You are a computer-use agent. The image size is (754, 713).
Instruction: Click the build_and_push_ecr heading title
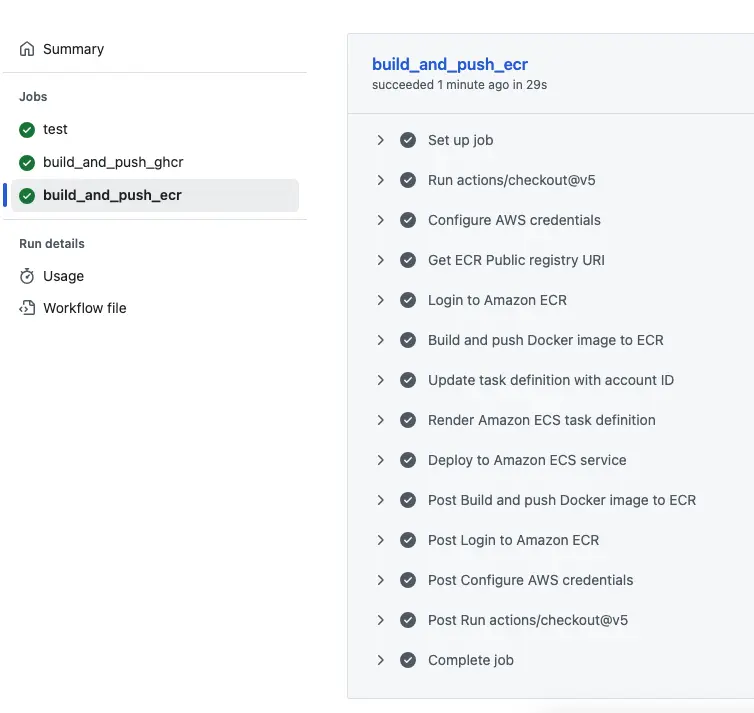[x=450, y=65]
